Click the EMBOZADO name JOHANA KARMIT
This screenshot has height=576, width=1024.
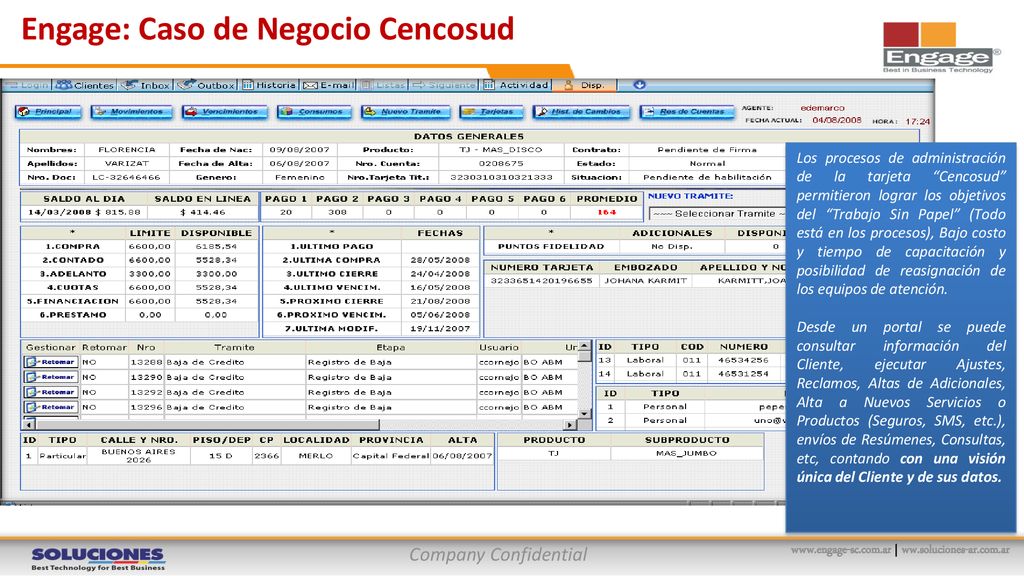click(645, 281)
